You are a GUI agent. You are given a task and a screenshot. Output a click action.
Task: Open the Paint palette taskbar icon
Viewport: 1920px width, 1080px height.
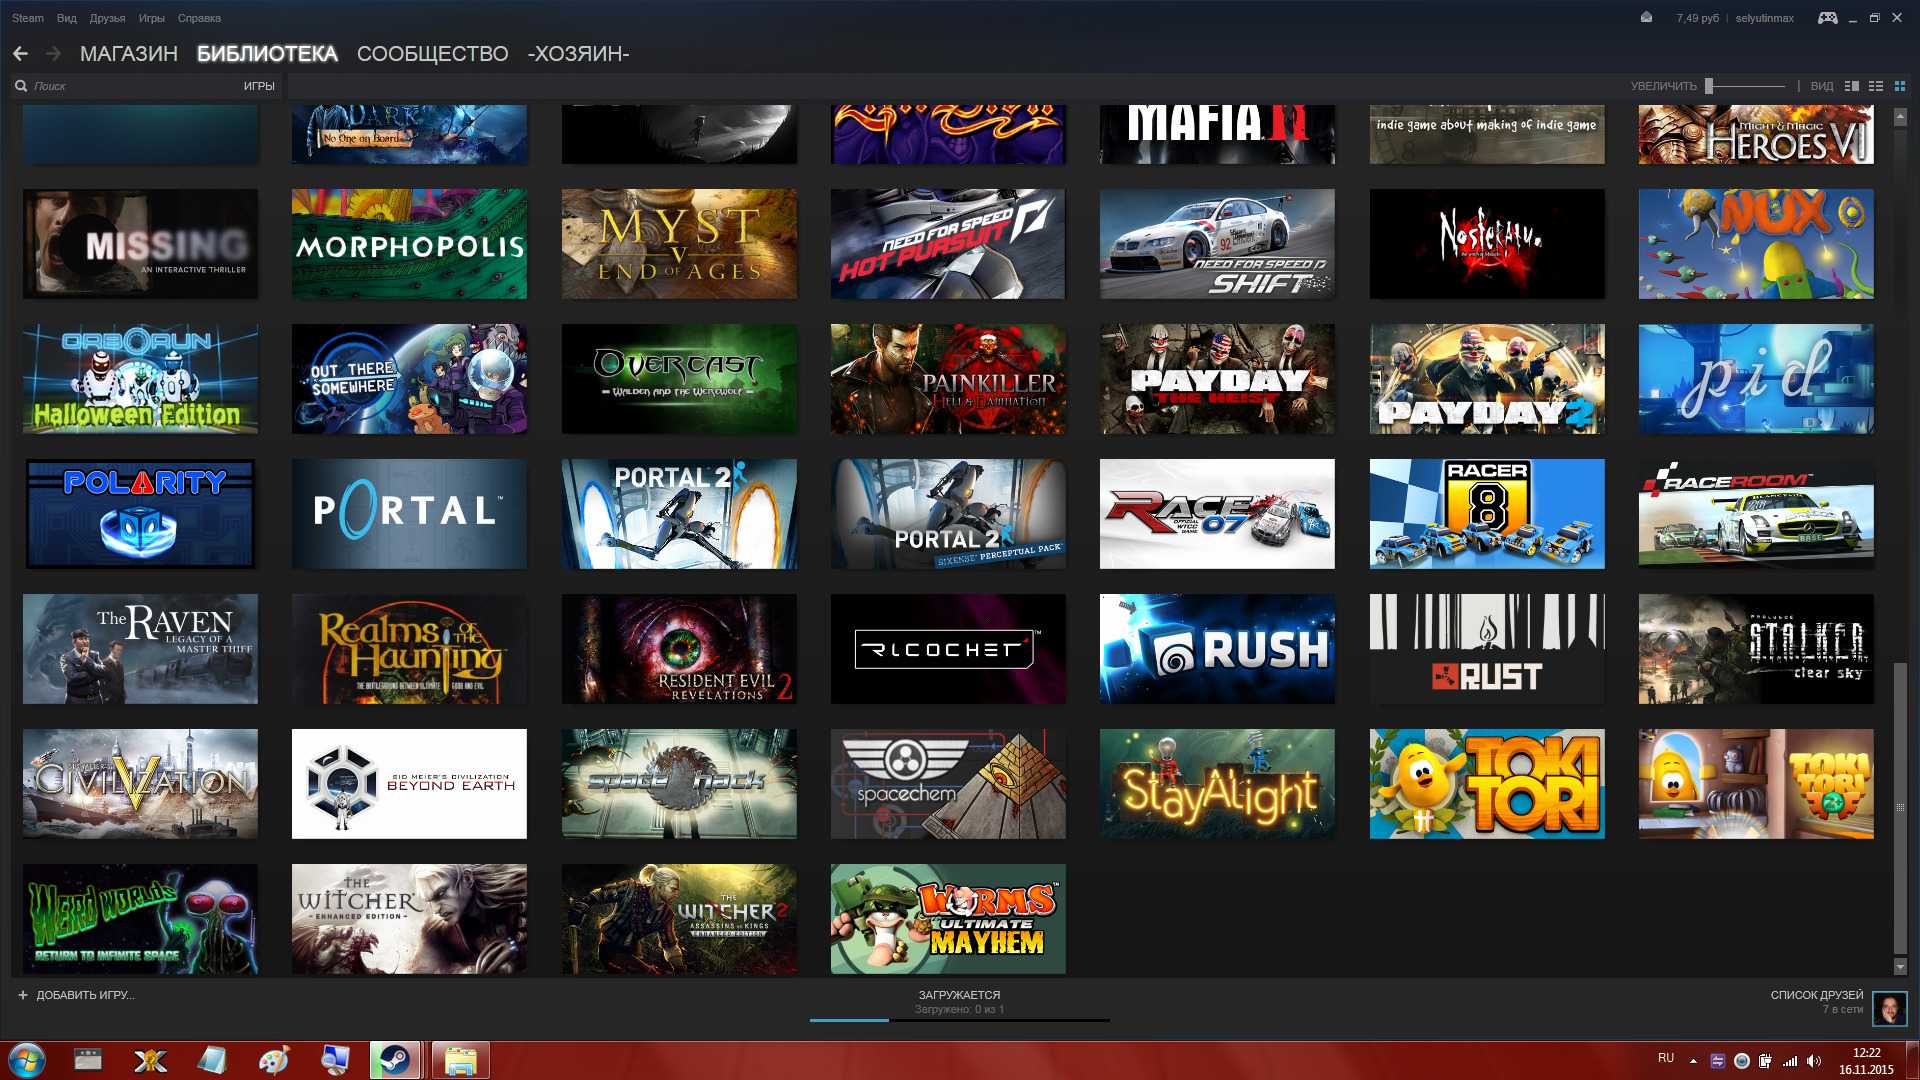click(273, 1060)
